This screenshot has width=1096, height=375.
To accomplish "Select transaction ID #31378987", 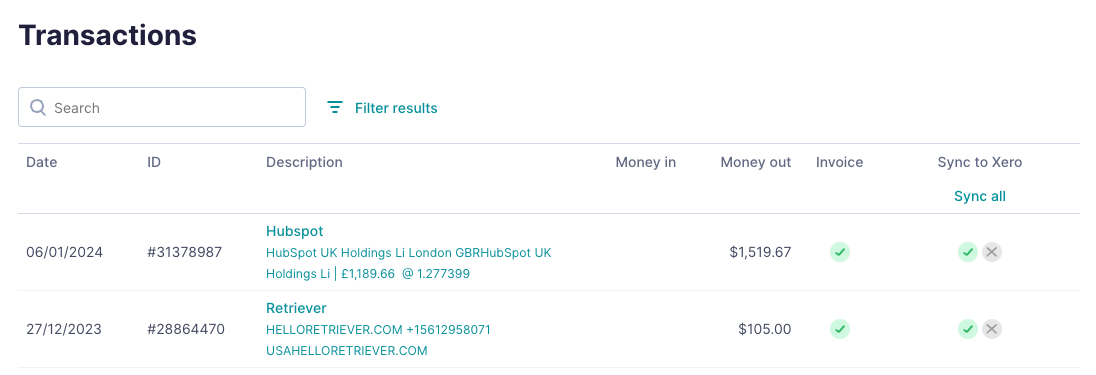I will [x=185, y=252].
